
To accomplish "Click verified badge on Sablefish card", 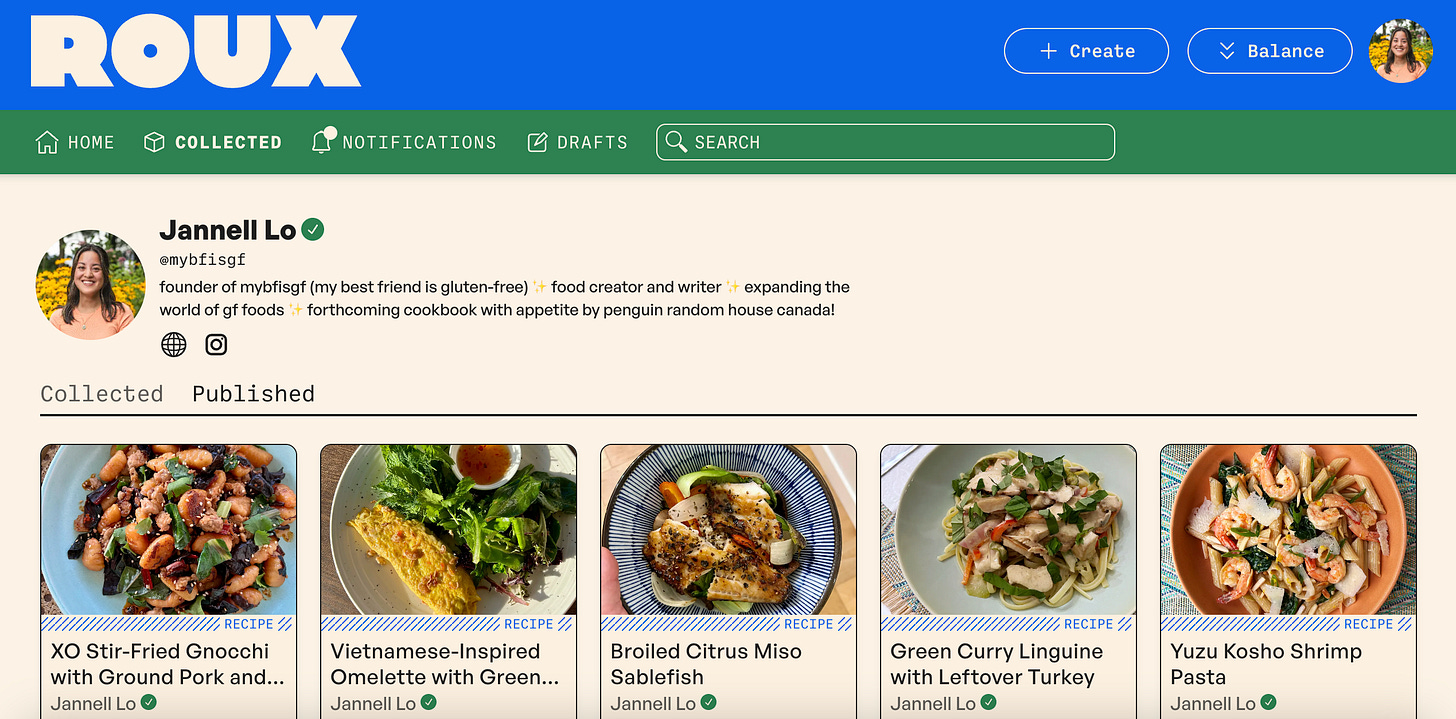I will pyautogui.click(x=709, y=703).
